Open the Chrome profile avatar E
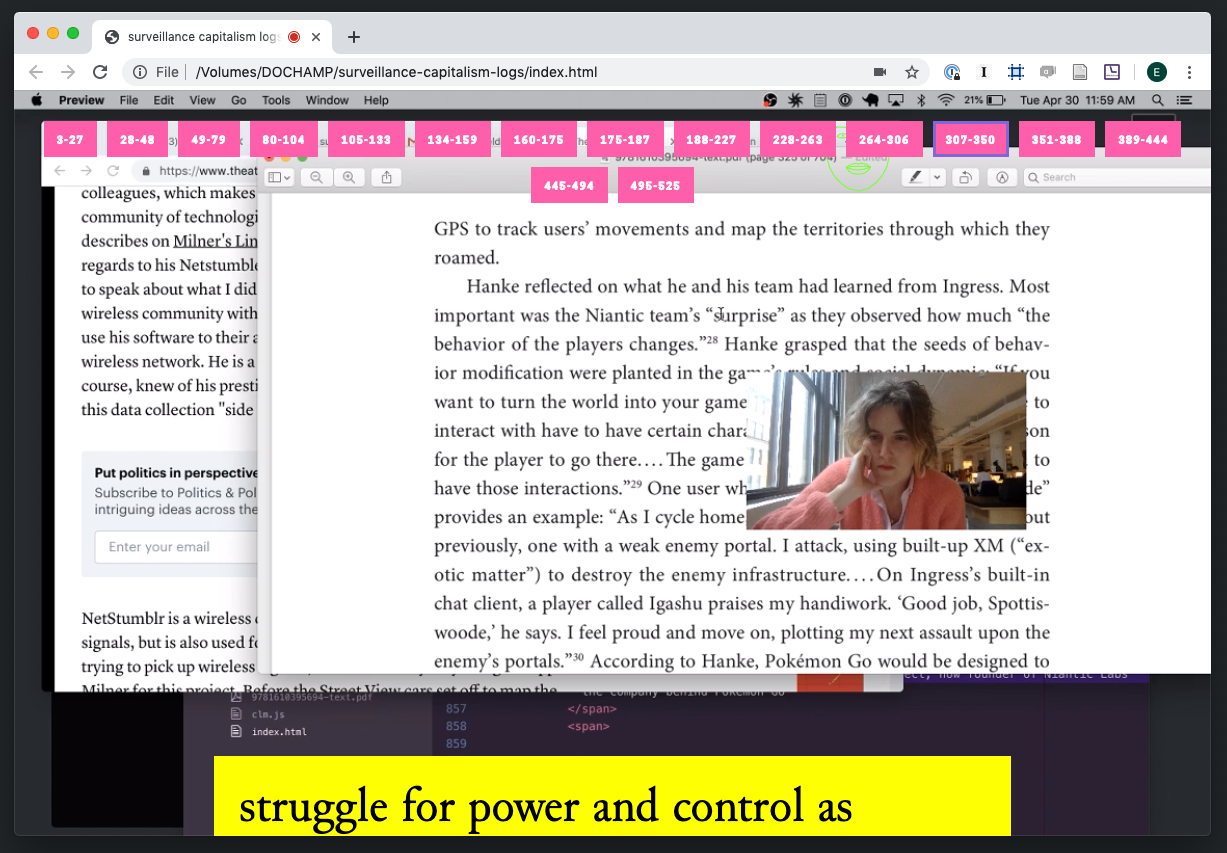 (x=1157, y=72)
